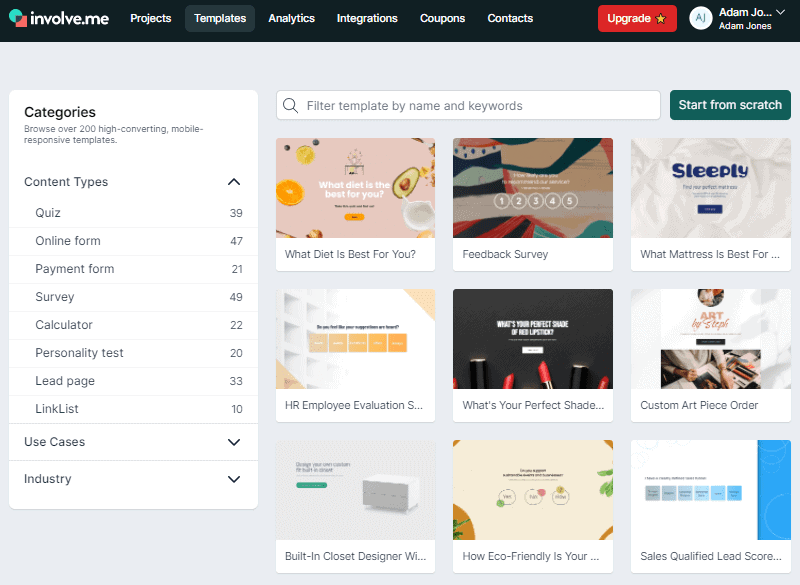This screenshot has height=585, width=800.
Task: Click the count 47 beside Online form
Action: (x=236, y=241)
